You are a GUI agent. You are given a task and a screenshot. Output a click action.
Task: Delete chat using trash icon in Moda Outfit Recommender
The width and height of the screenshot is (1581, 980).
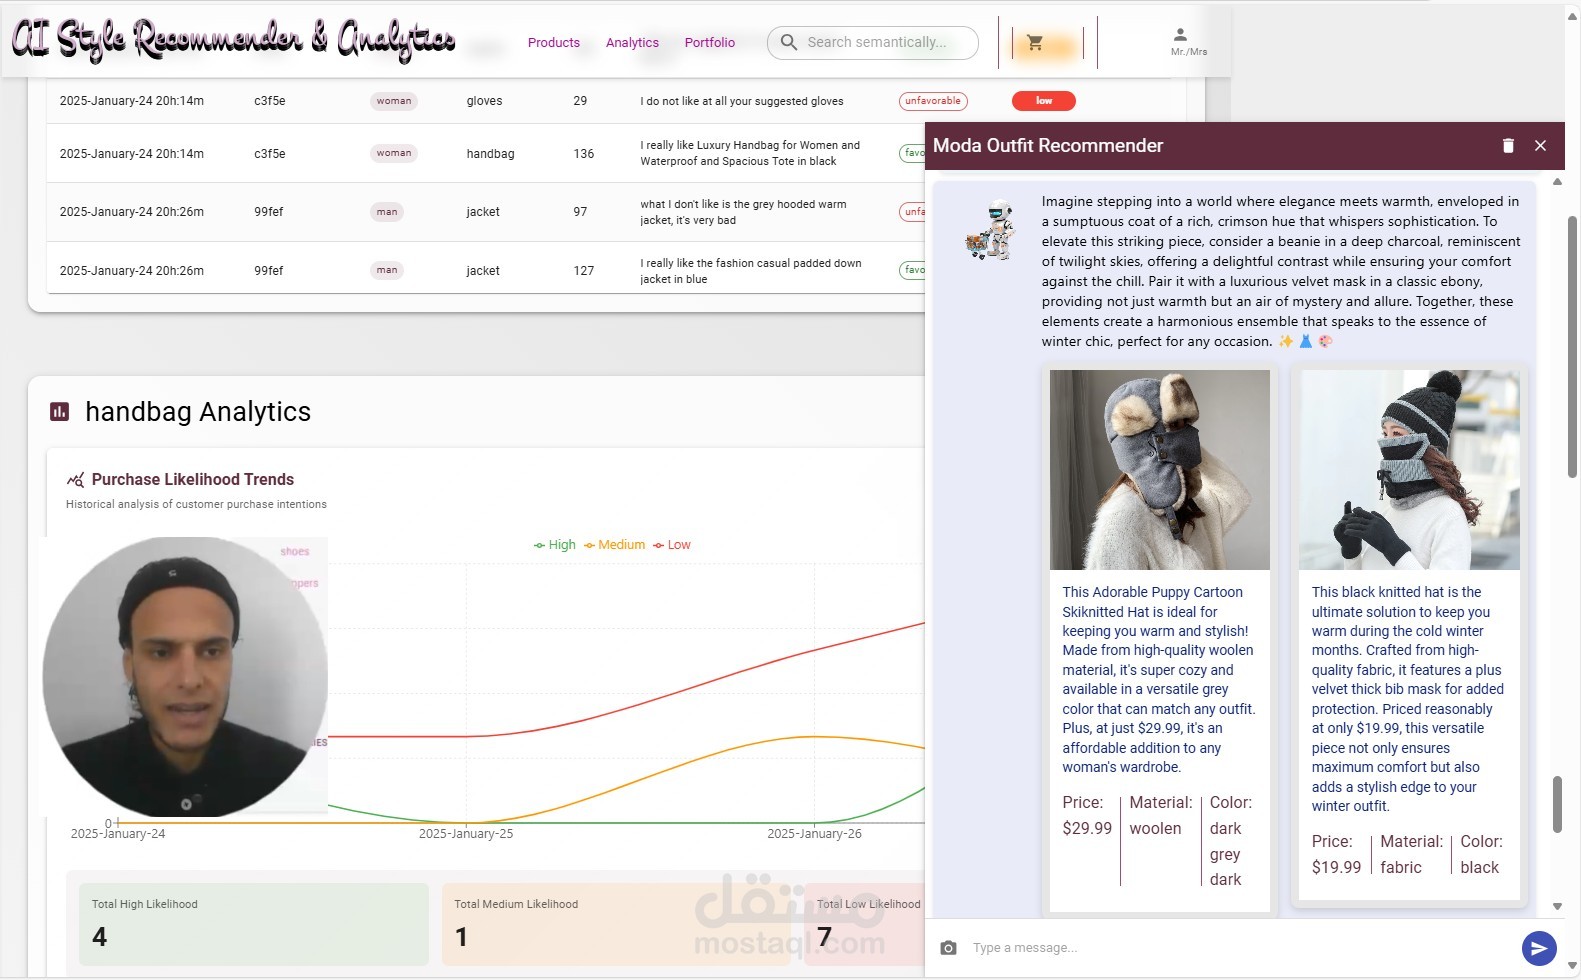(1508, 146)
